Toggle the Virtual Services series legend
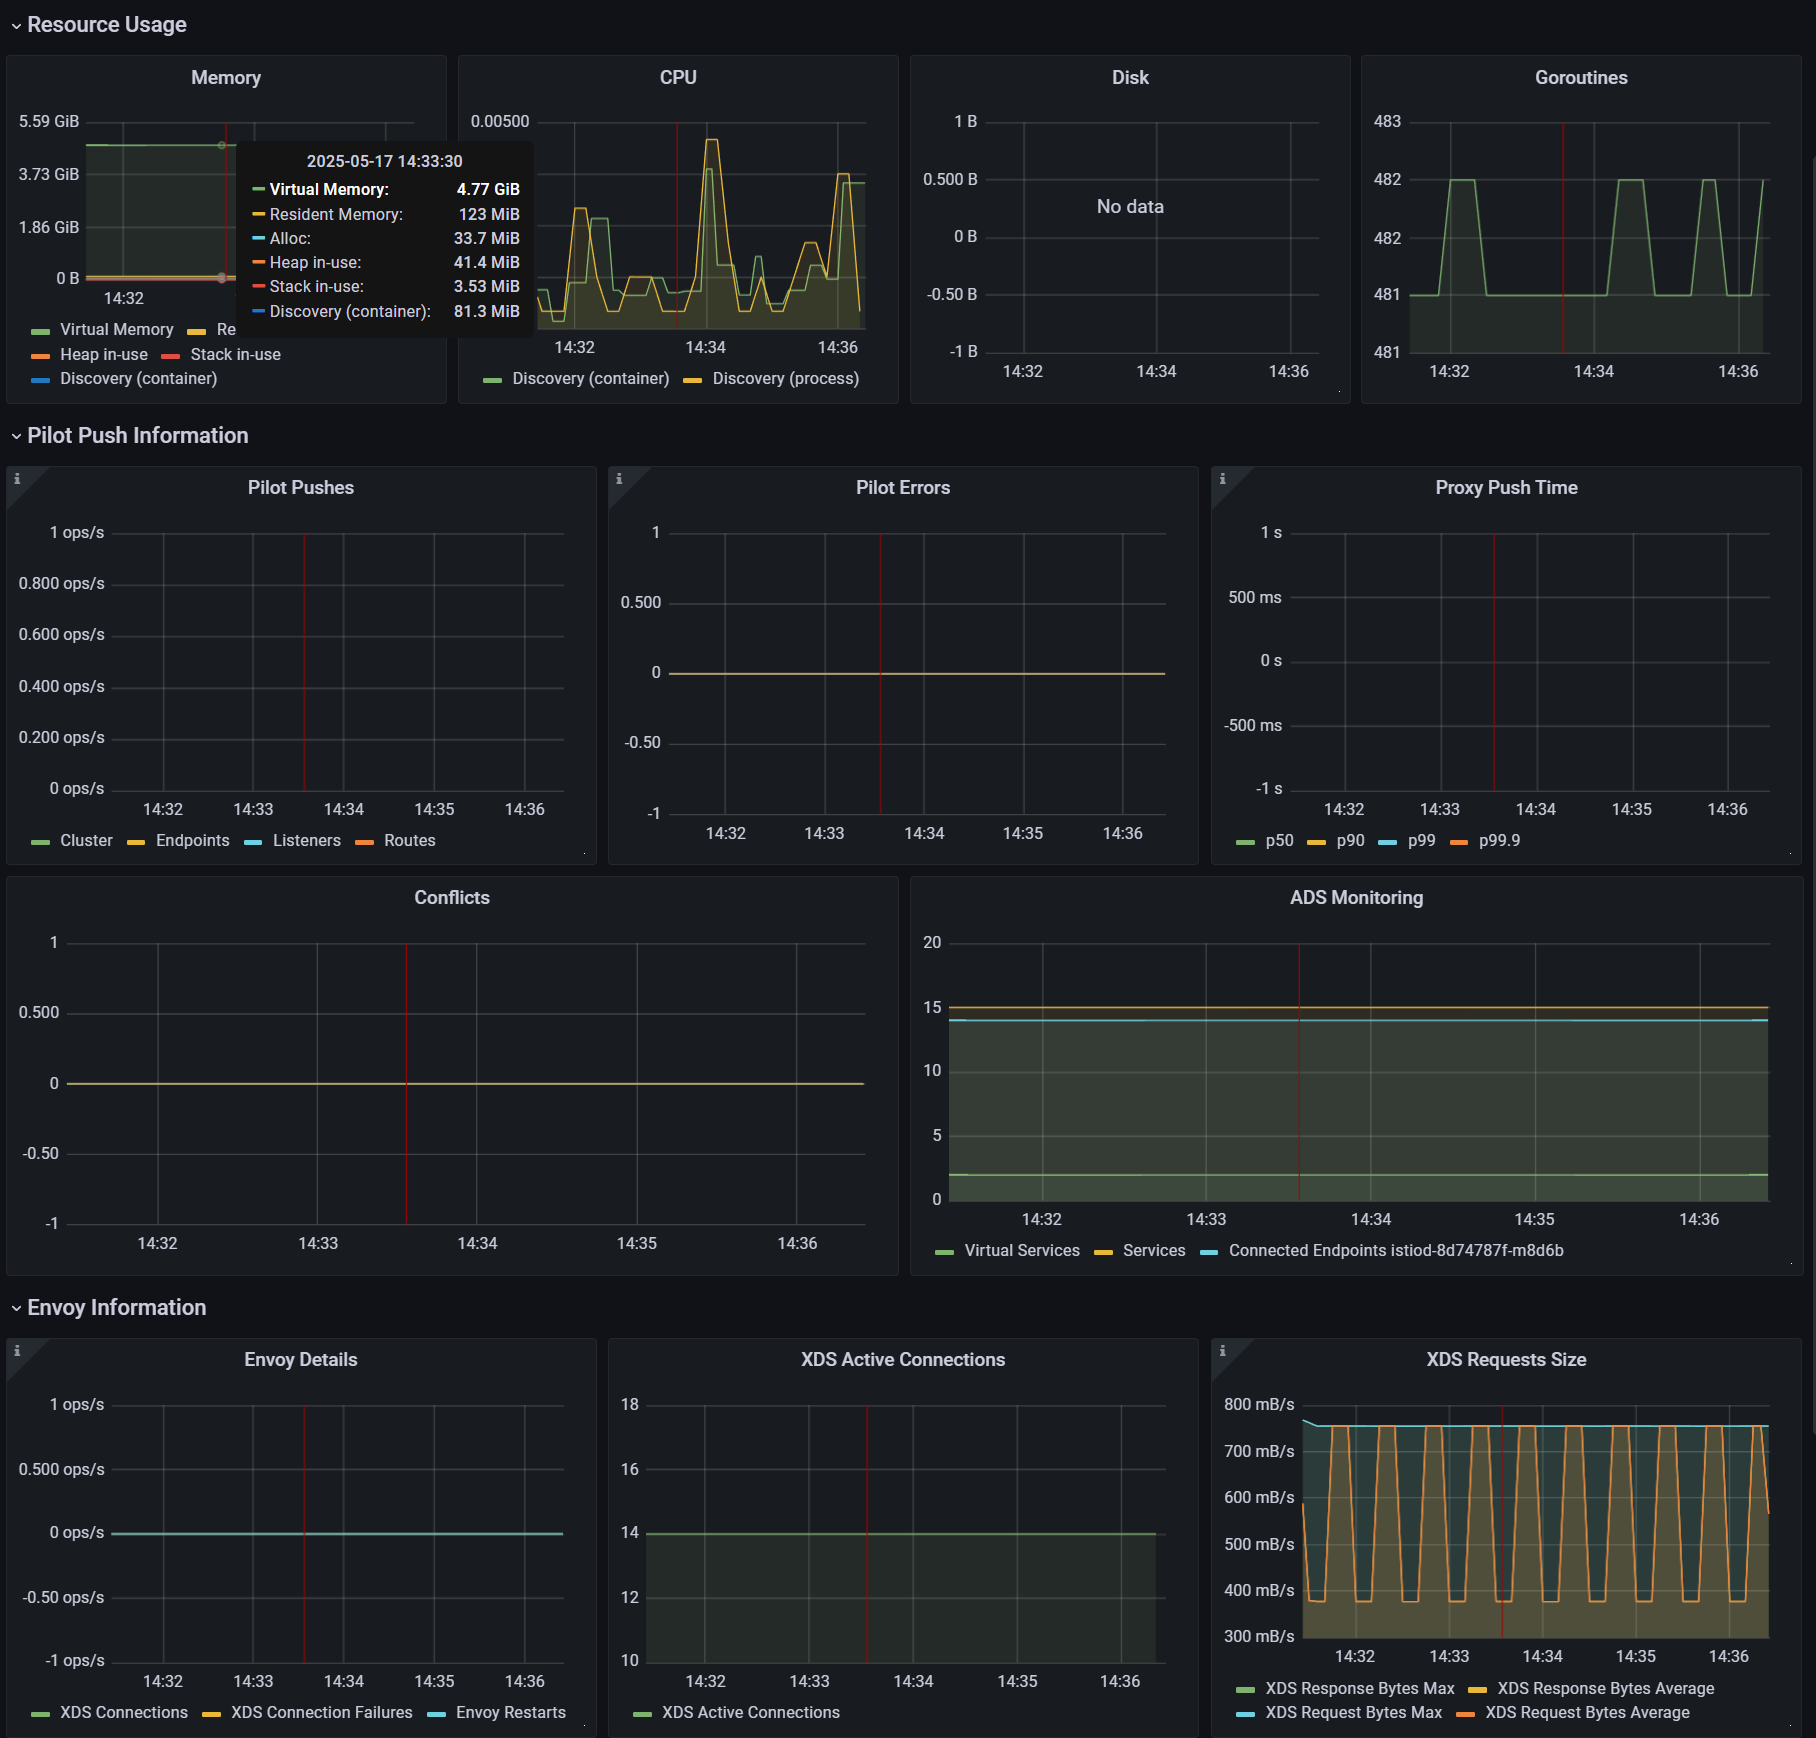This screenshot has width=1816, height=1738. tap(1022, 1251)
